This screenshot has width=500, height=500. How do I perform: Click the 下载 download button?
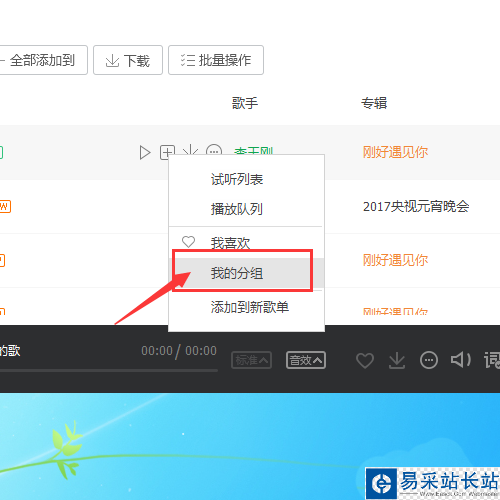click(128, 60)
